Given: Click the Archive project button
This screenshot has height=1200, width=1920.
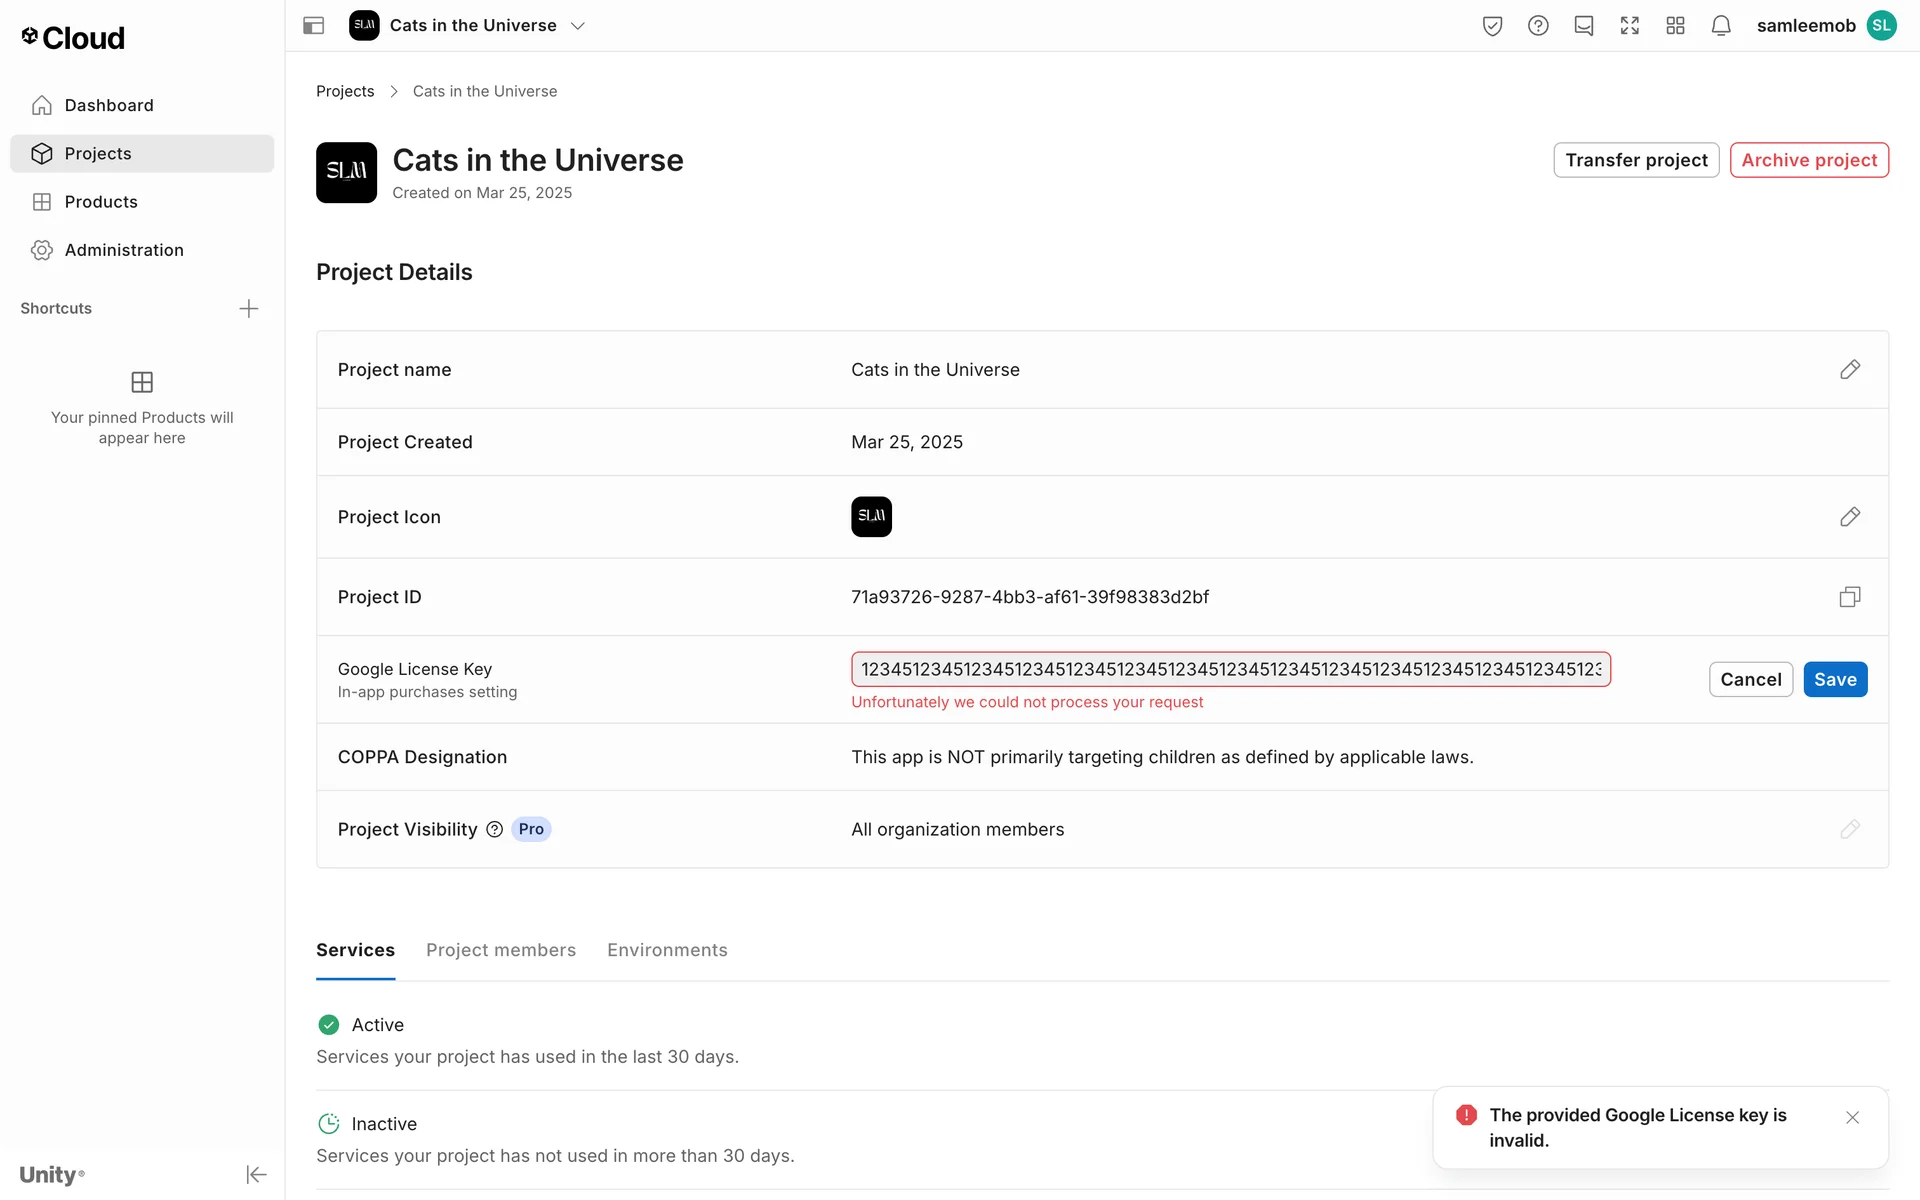Looking at the screenshot, I should tap(1808, 160).
